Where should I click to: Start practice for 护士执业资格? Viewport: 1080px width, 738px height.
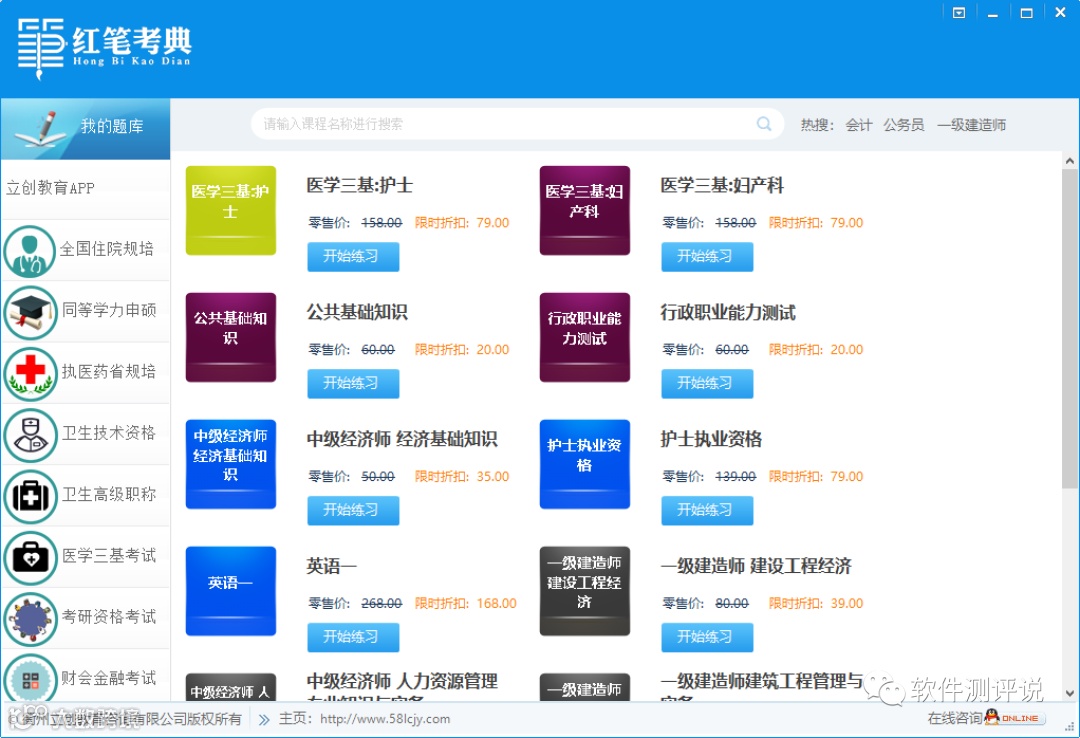(707, 510)
